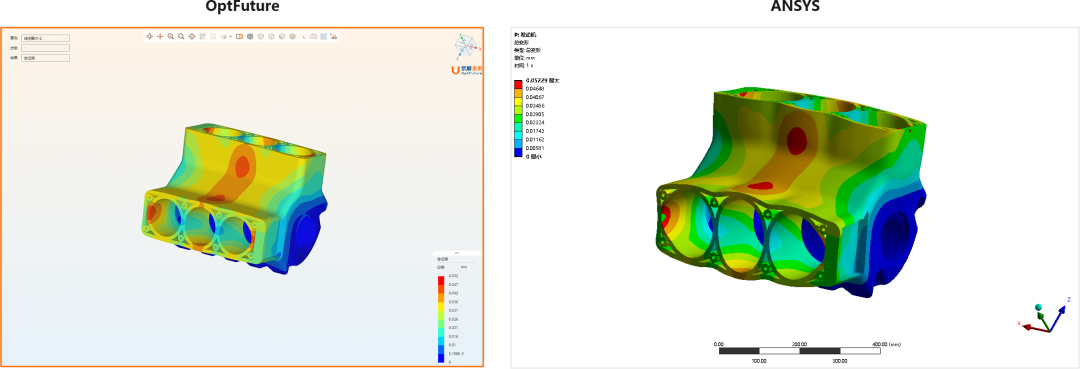1080x369 pixels.
Task: Open the third result dropdown in top-left panel
Action: (45, 59)
